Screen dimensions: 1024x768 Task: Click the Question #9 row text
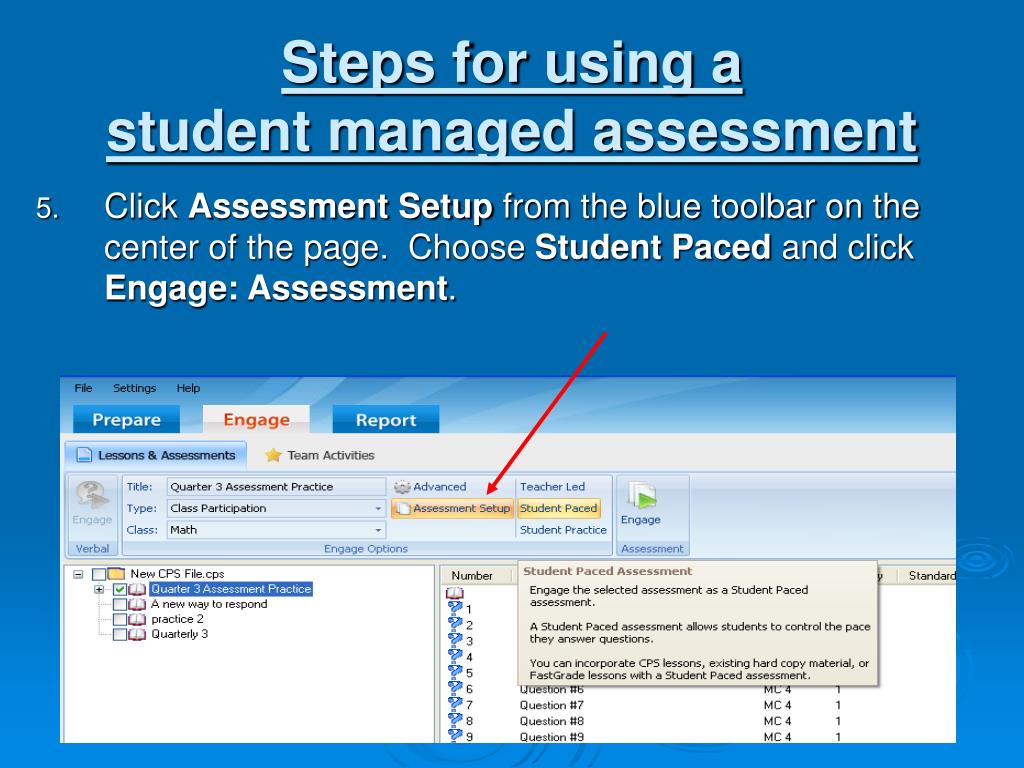[552, 737]
